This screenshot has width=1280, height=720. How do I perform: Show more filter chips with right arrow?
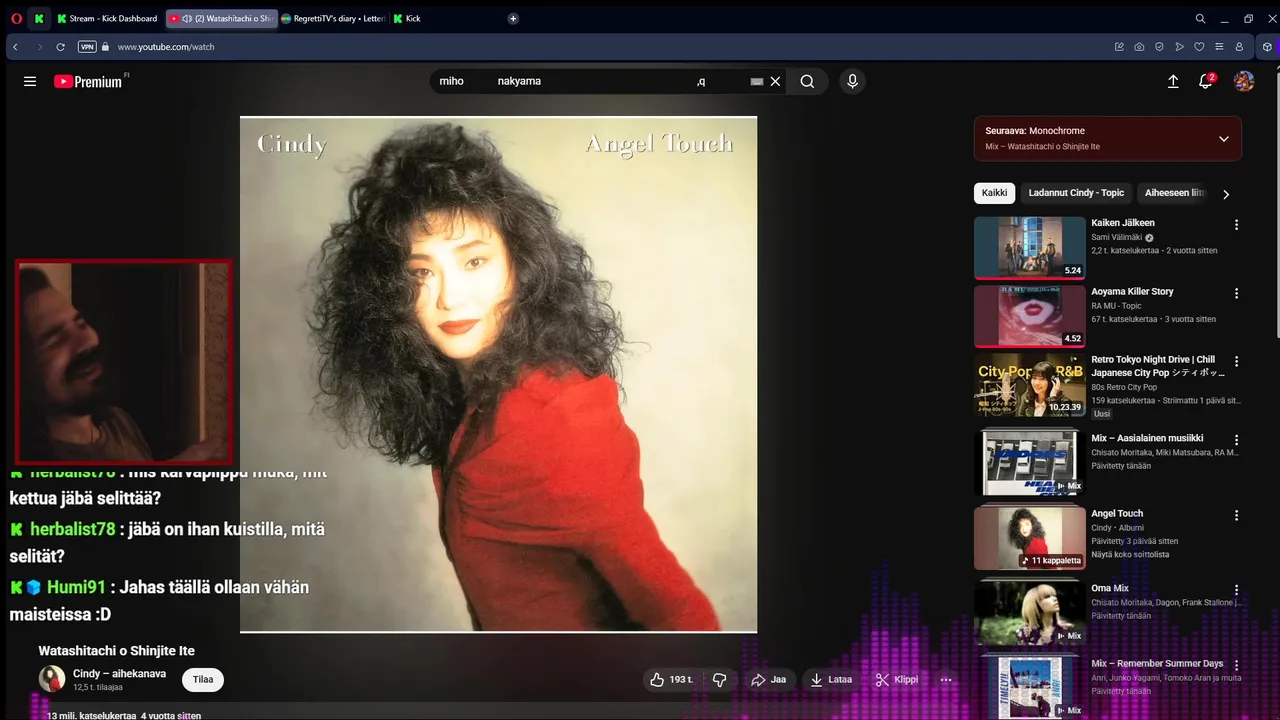point(1226,194)
